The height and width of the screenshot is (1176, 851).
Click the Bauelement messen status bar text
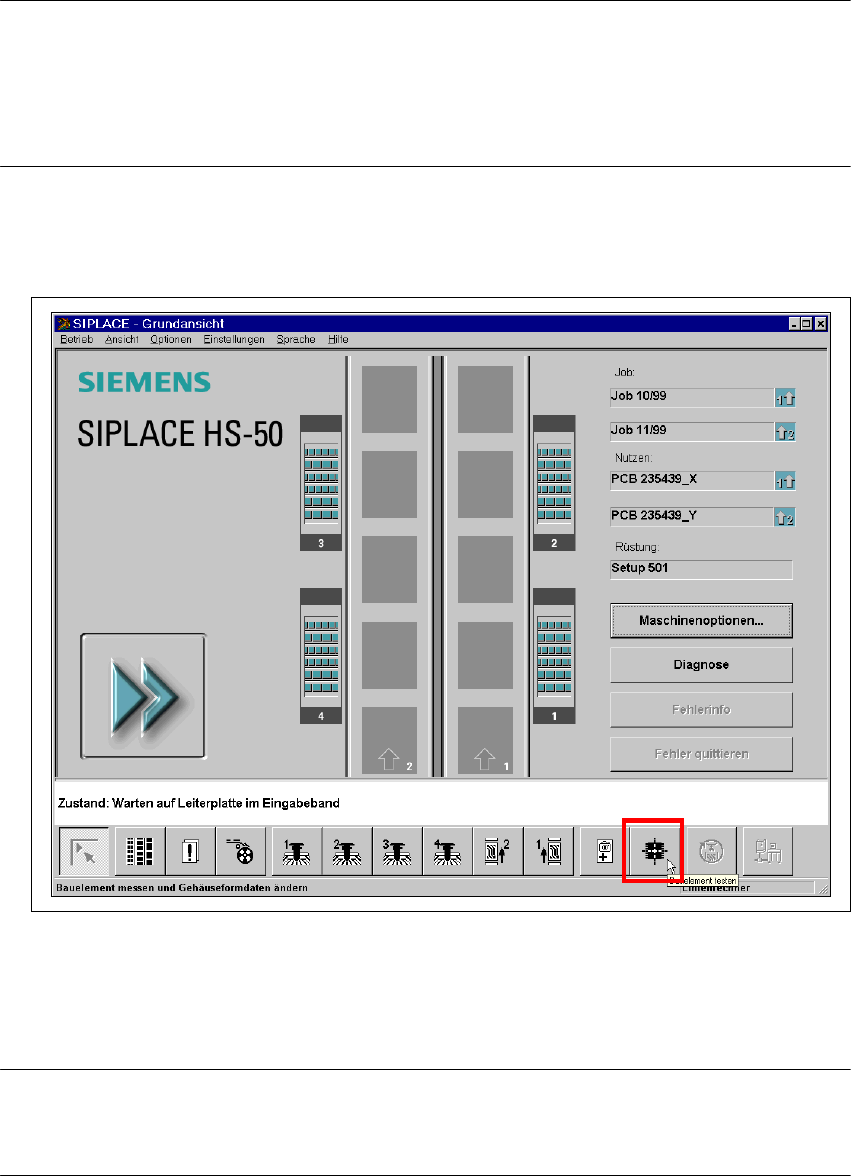pyautogui.click(x=182, y=888)
